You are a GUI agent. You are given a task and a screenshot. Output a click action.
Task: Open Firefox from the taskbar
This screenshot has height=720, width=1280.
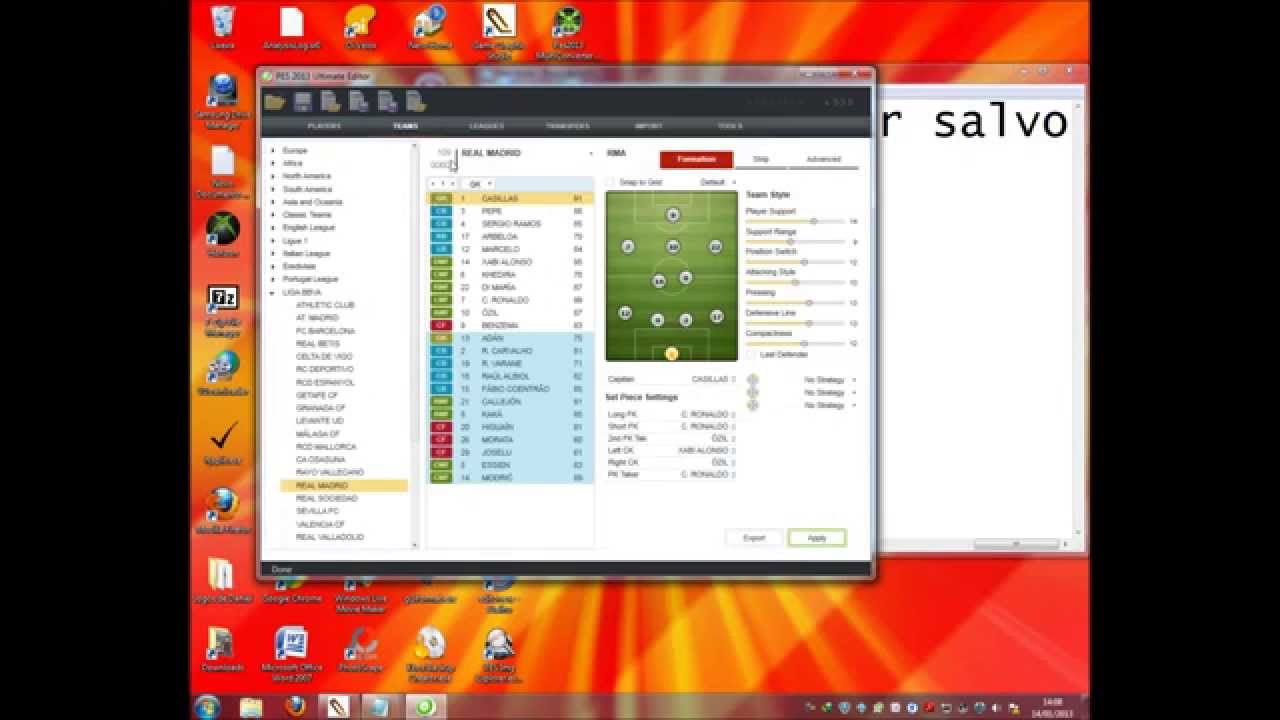point(294,708)
